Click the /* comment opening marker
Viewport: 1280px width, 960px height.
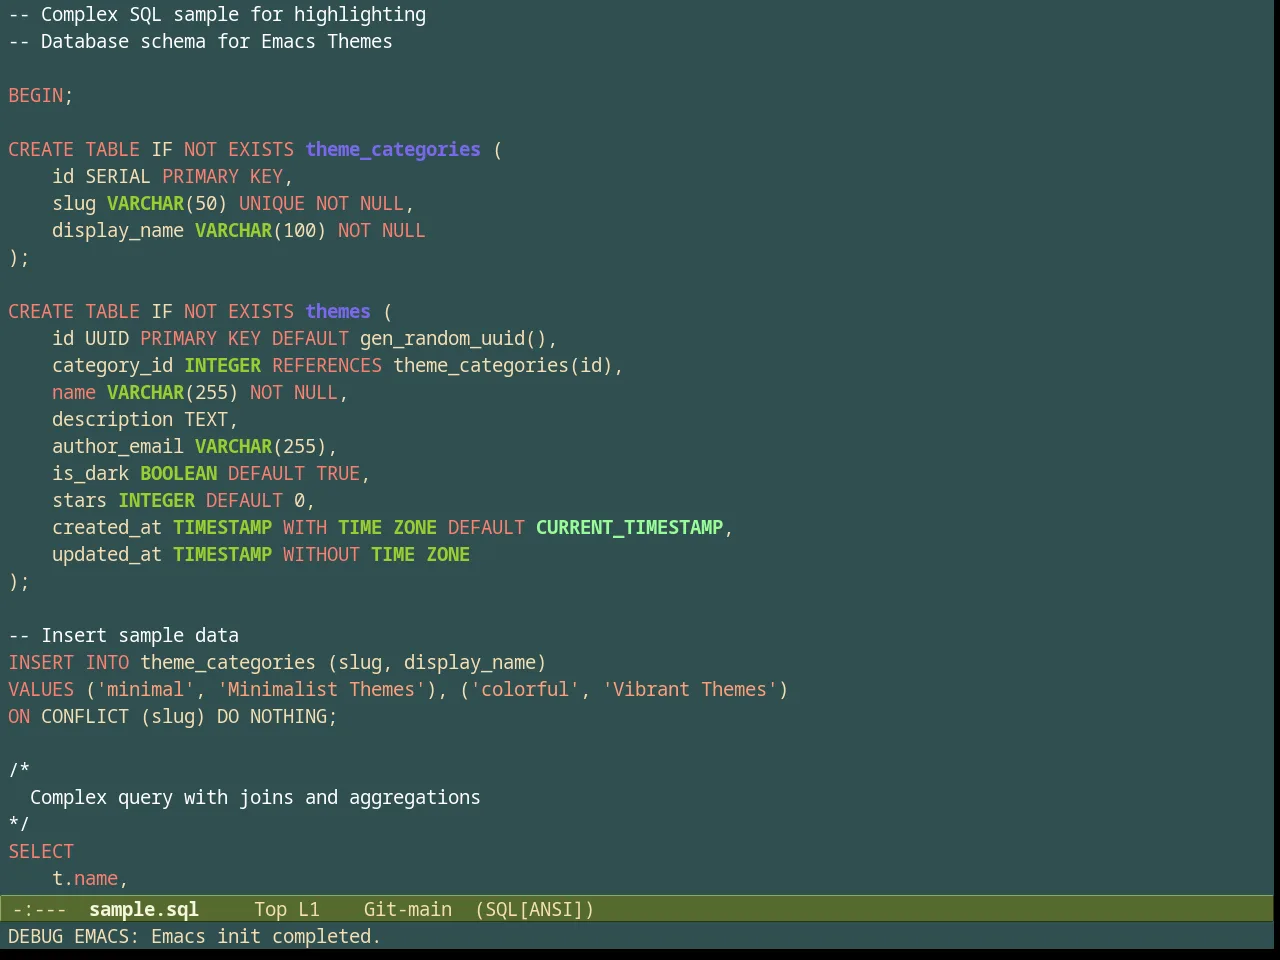coord(19,770)
